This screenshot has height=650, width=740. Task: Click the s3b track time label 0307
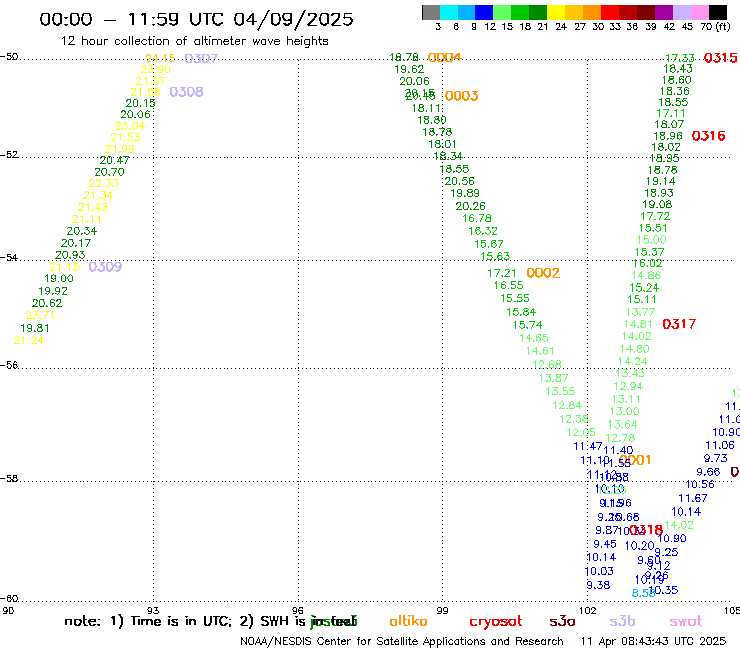[201, 59]
